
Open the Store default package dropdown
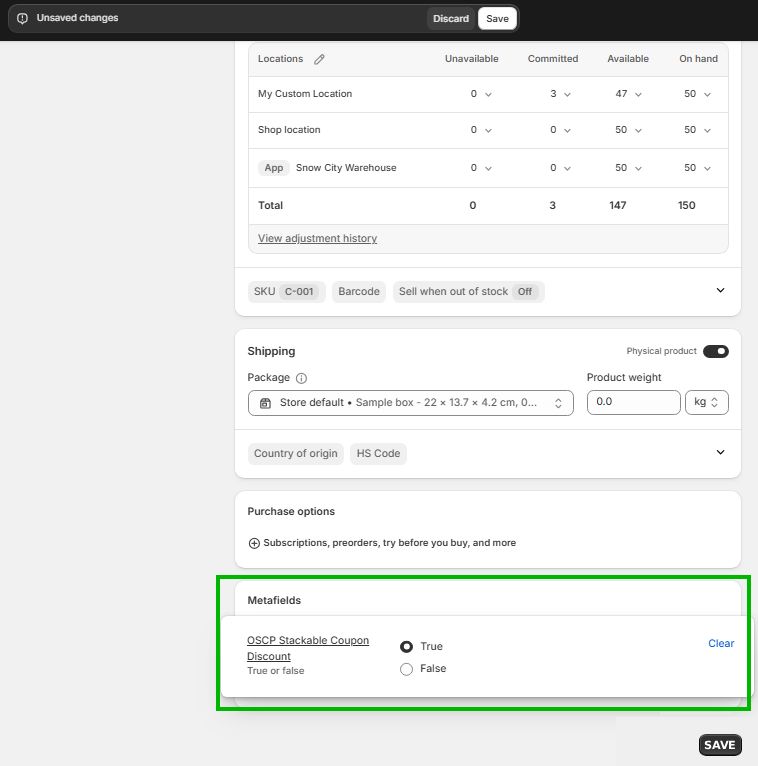(x=410, y=403)
